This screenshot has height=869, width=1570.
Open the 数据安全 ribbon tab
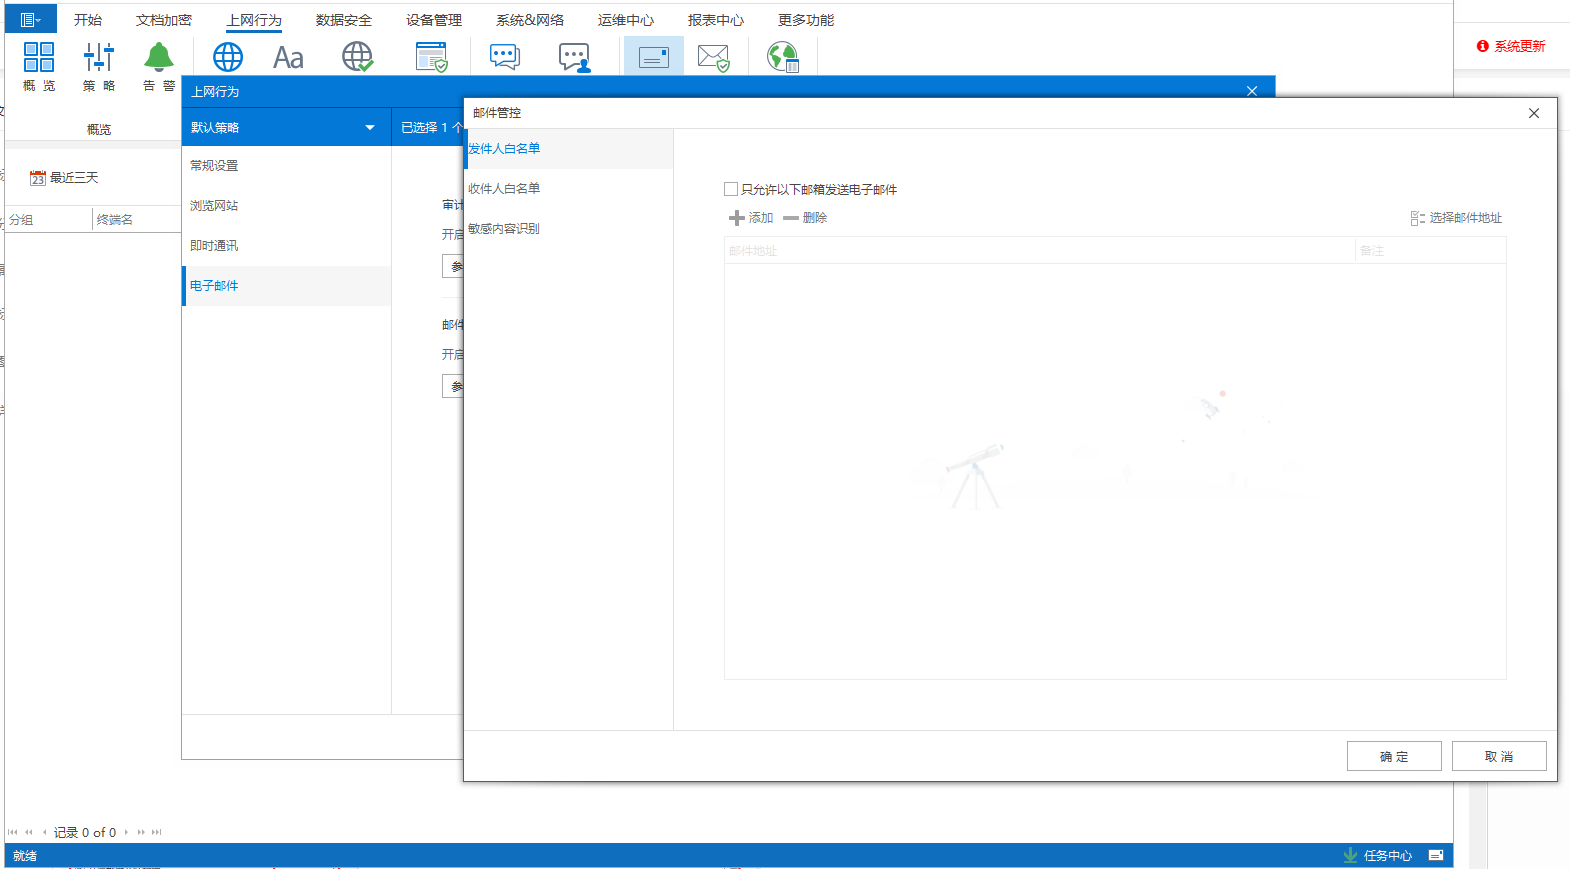tap(344, 20)
